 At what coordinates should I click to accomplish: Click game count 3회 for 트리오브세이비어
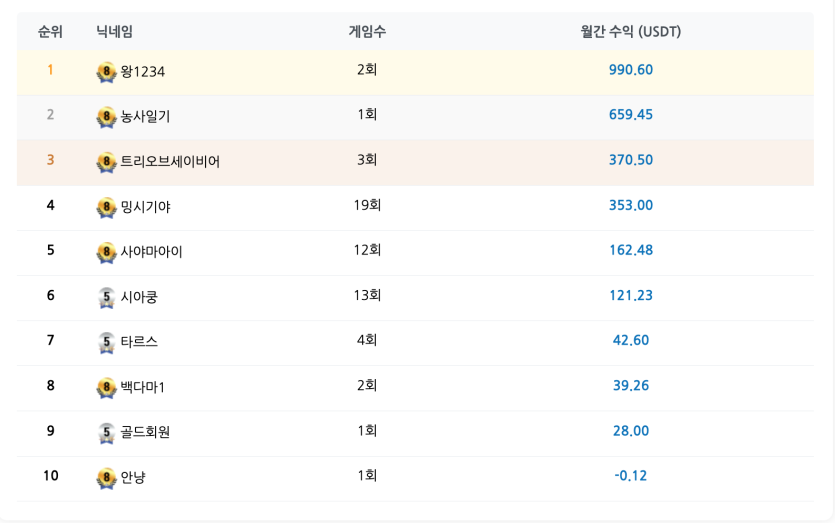(367, 160)
